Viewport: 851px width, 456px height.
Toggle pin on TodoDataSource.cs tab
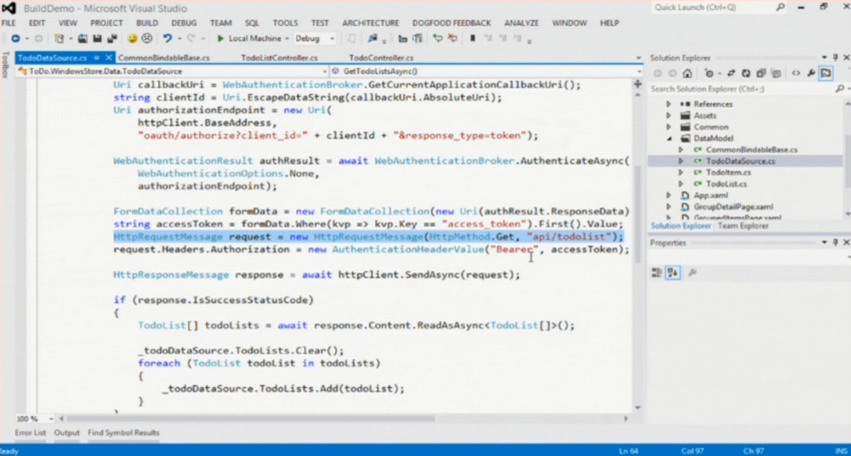[97, 58]
